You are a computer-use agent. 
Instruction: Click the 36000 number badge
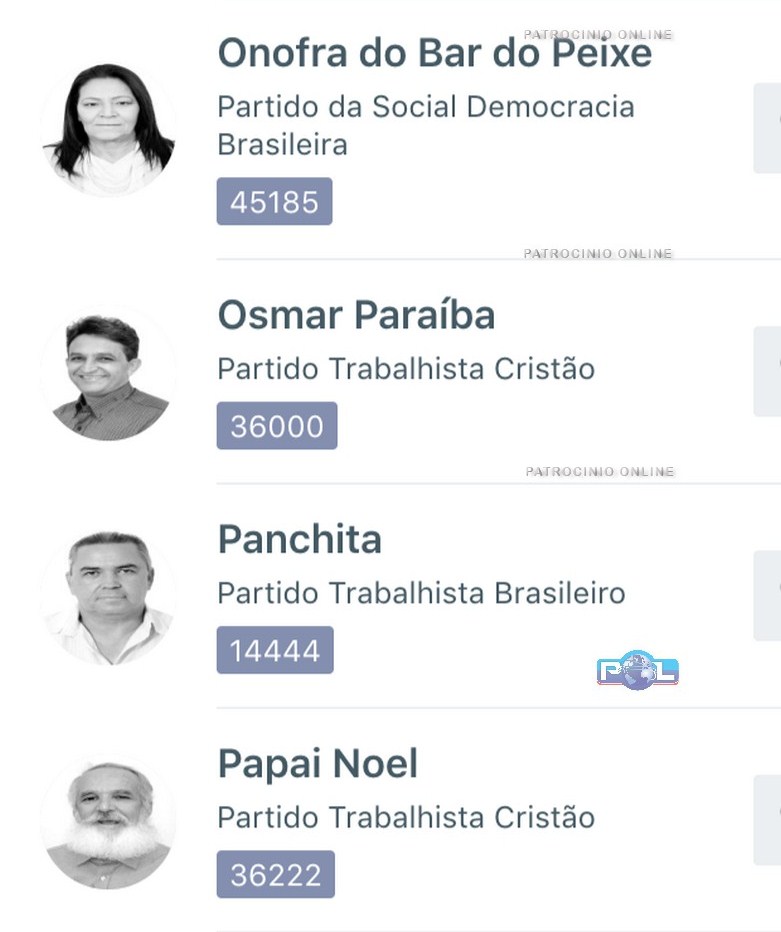tap(277, 426)
